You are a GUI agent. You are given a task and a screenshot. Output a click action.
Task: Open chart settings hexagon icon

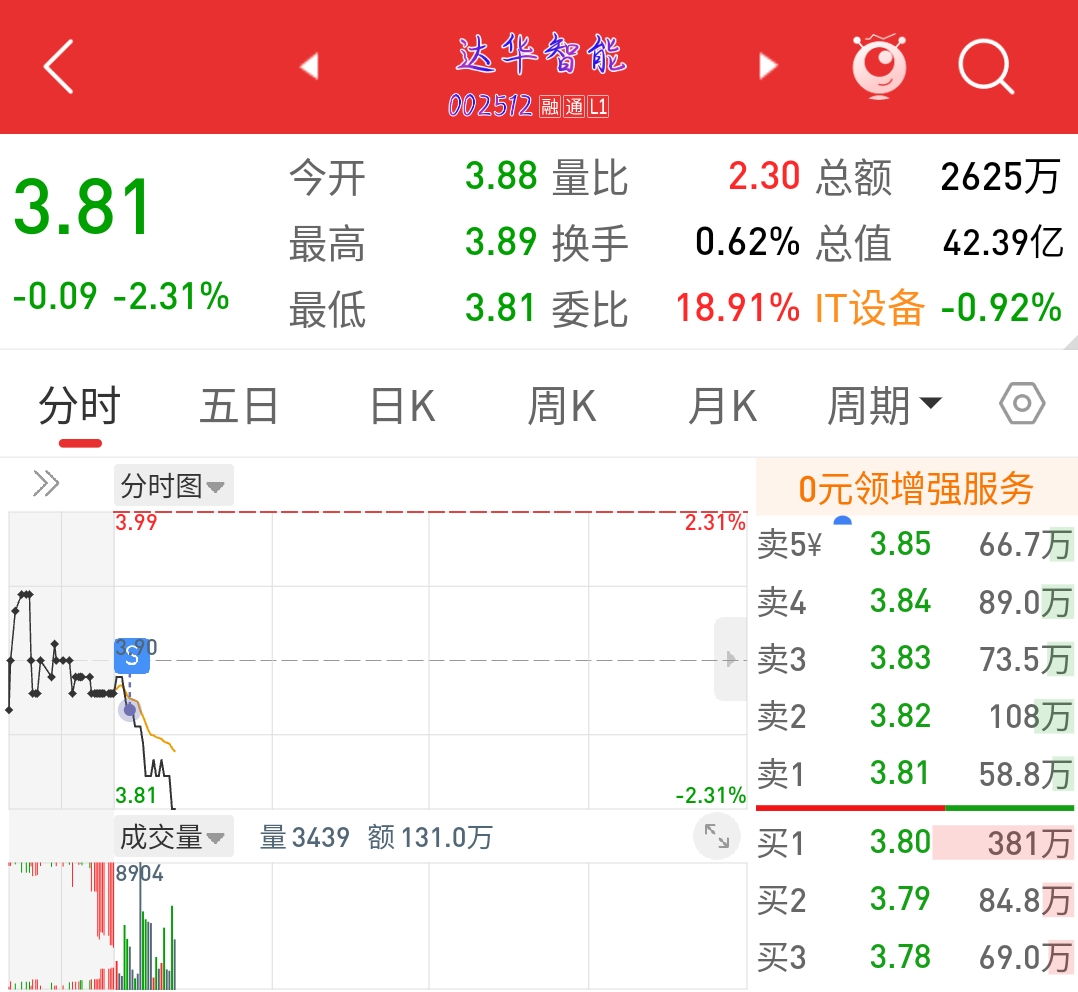[1022, 404]
